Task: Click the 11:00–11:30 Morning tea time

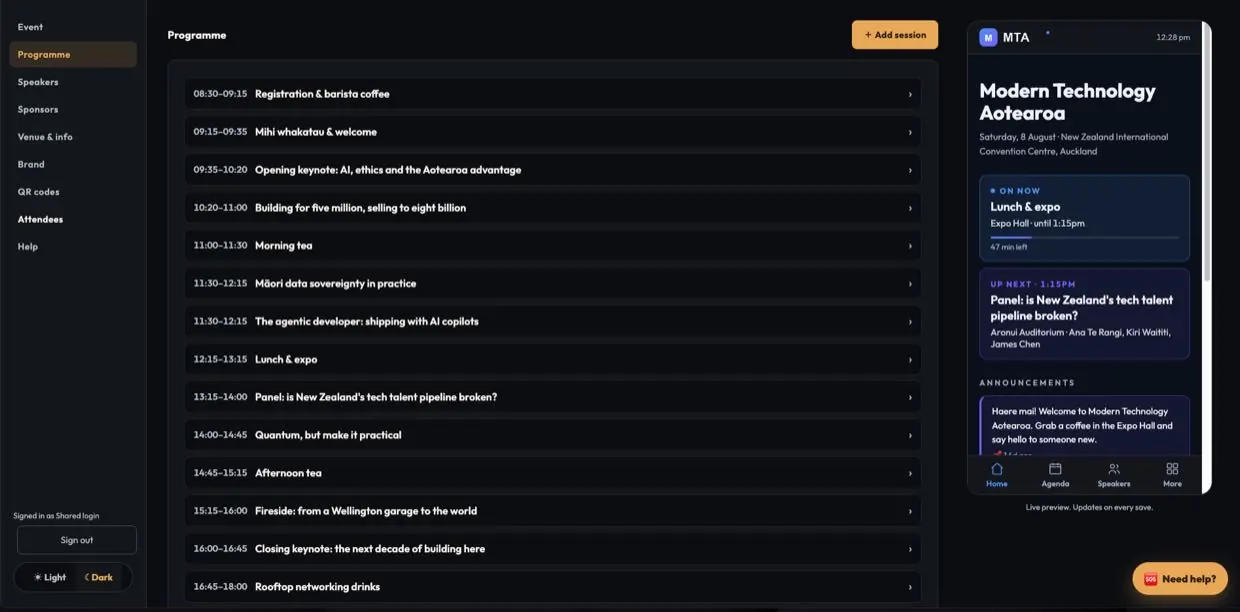Action: tap(220, 246)
